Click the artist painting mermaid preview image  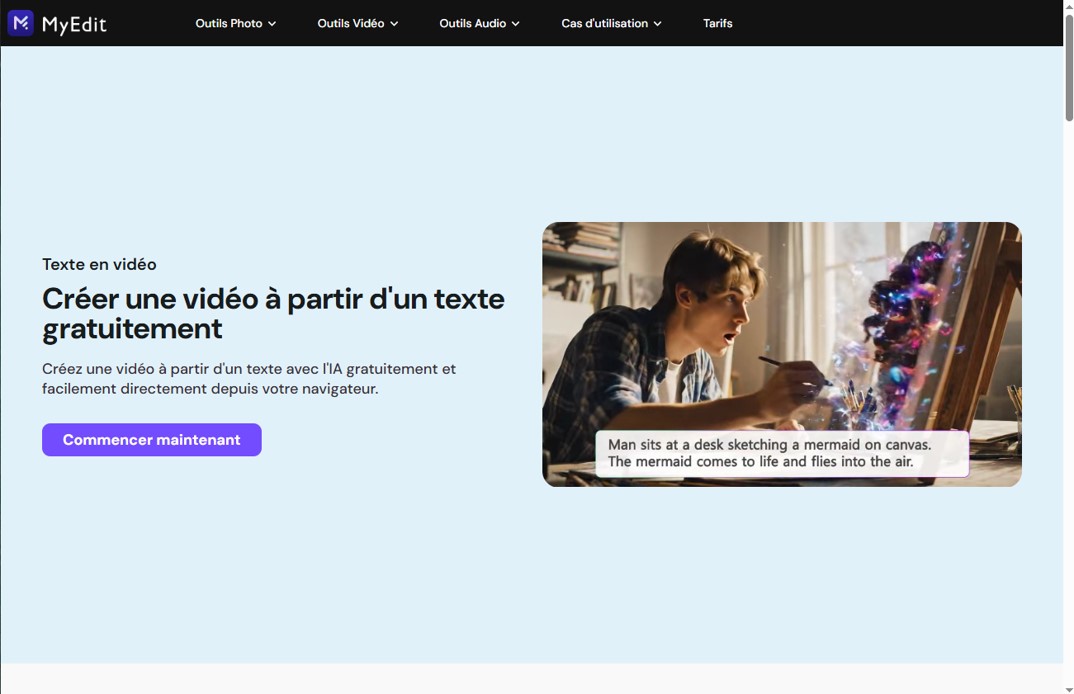click(x=782, y=354)
